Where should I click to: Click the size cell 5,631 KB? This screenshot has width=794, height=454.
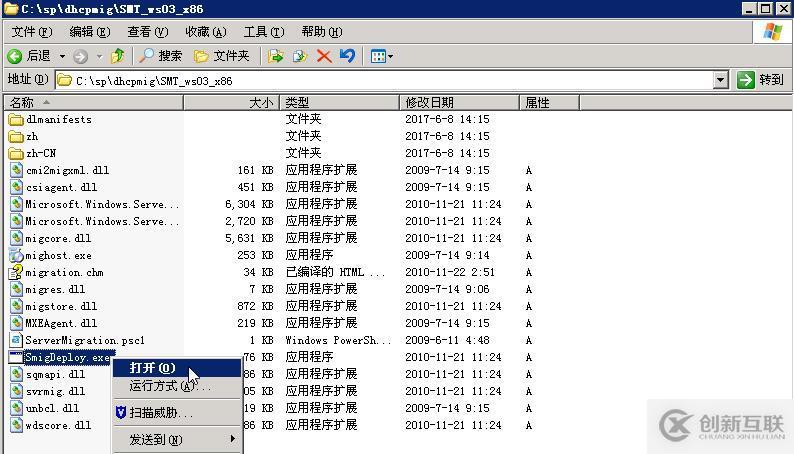[x=249, y=238]
